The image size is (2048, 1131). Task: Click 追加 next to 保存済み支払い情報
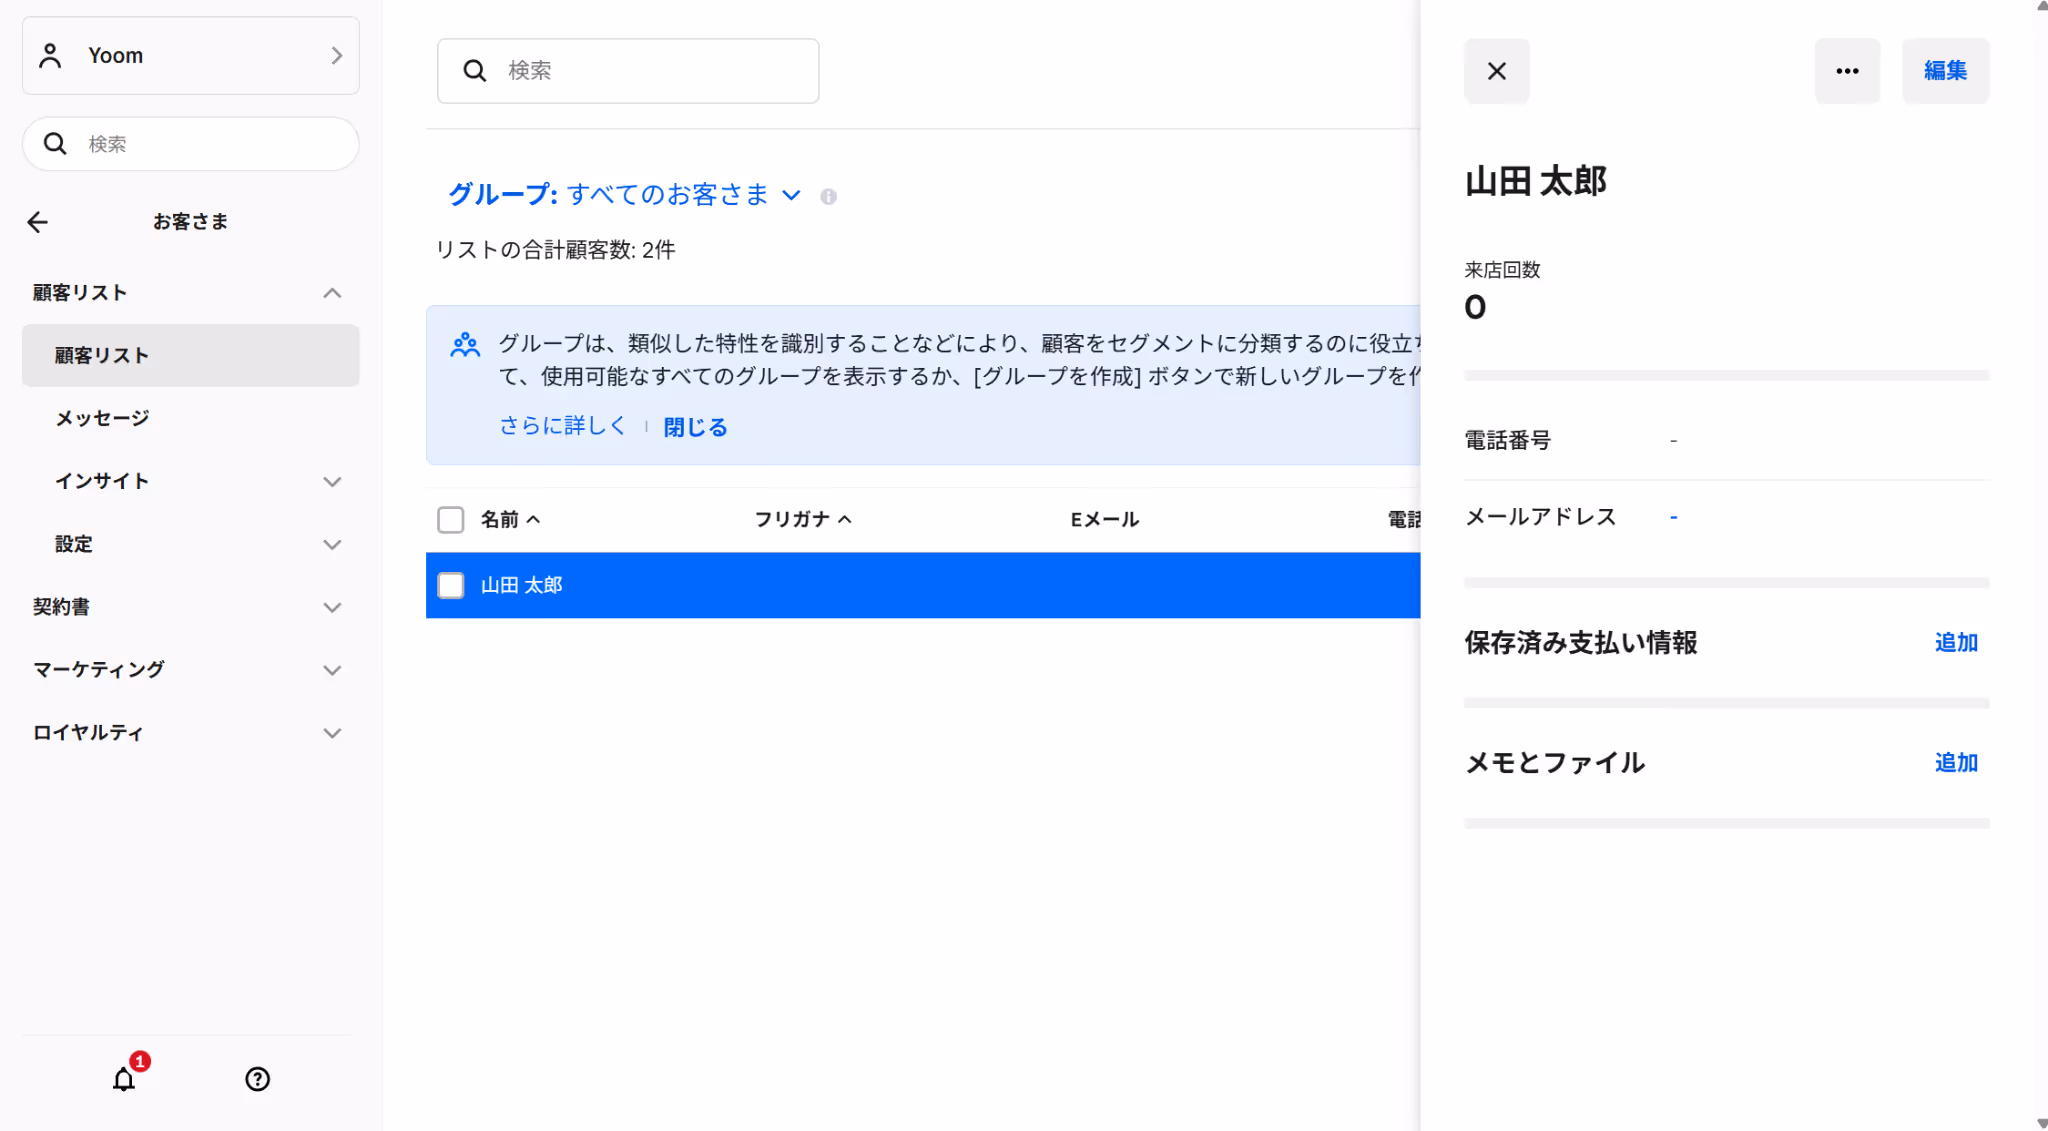(1956, 643)
